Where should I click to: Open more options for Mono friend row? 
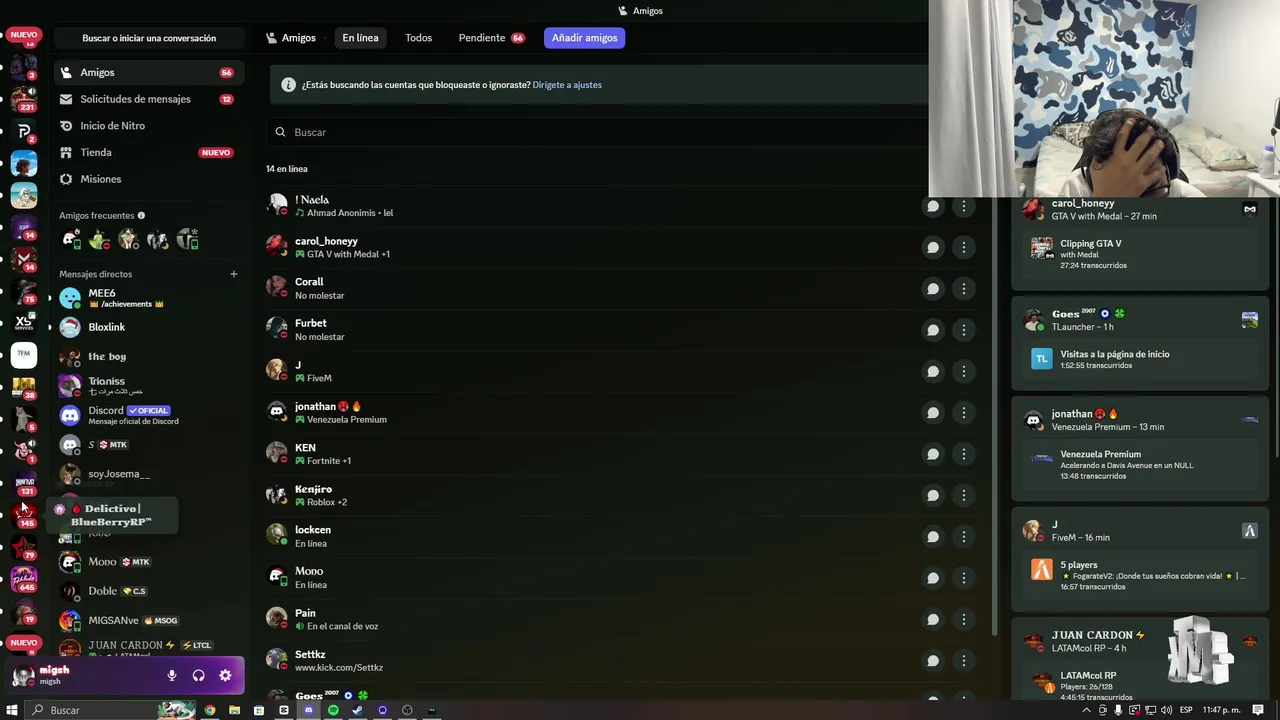point(964,578)
